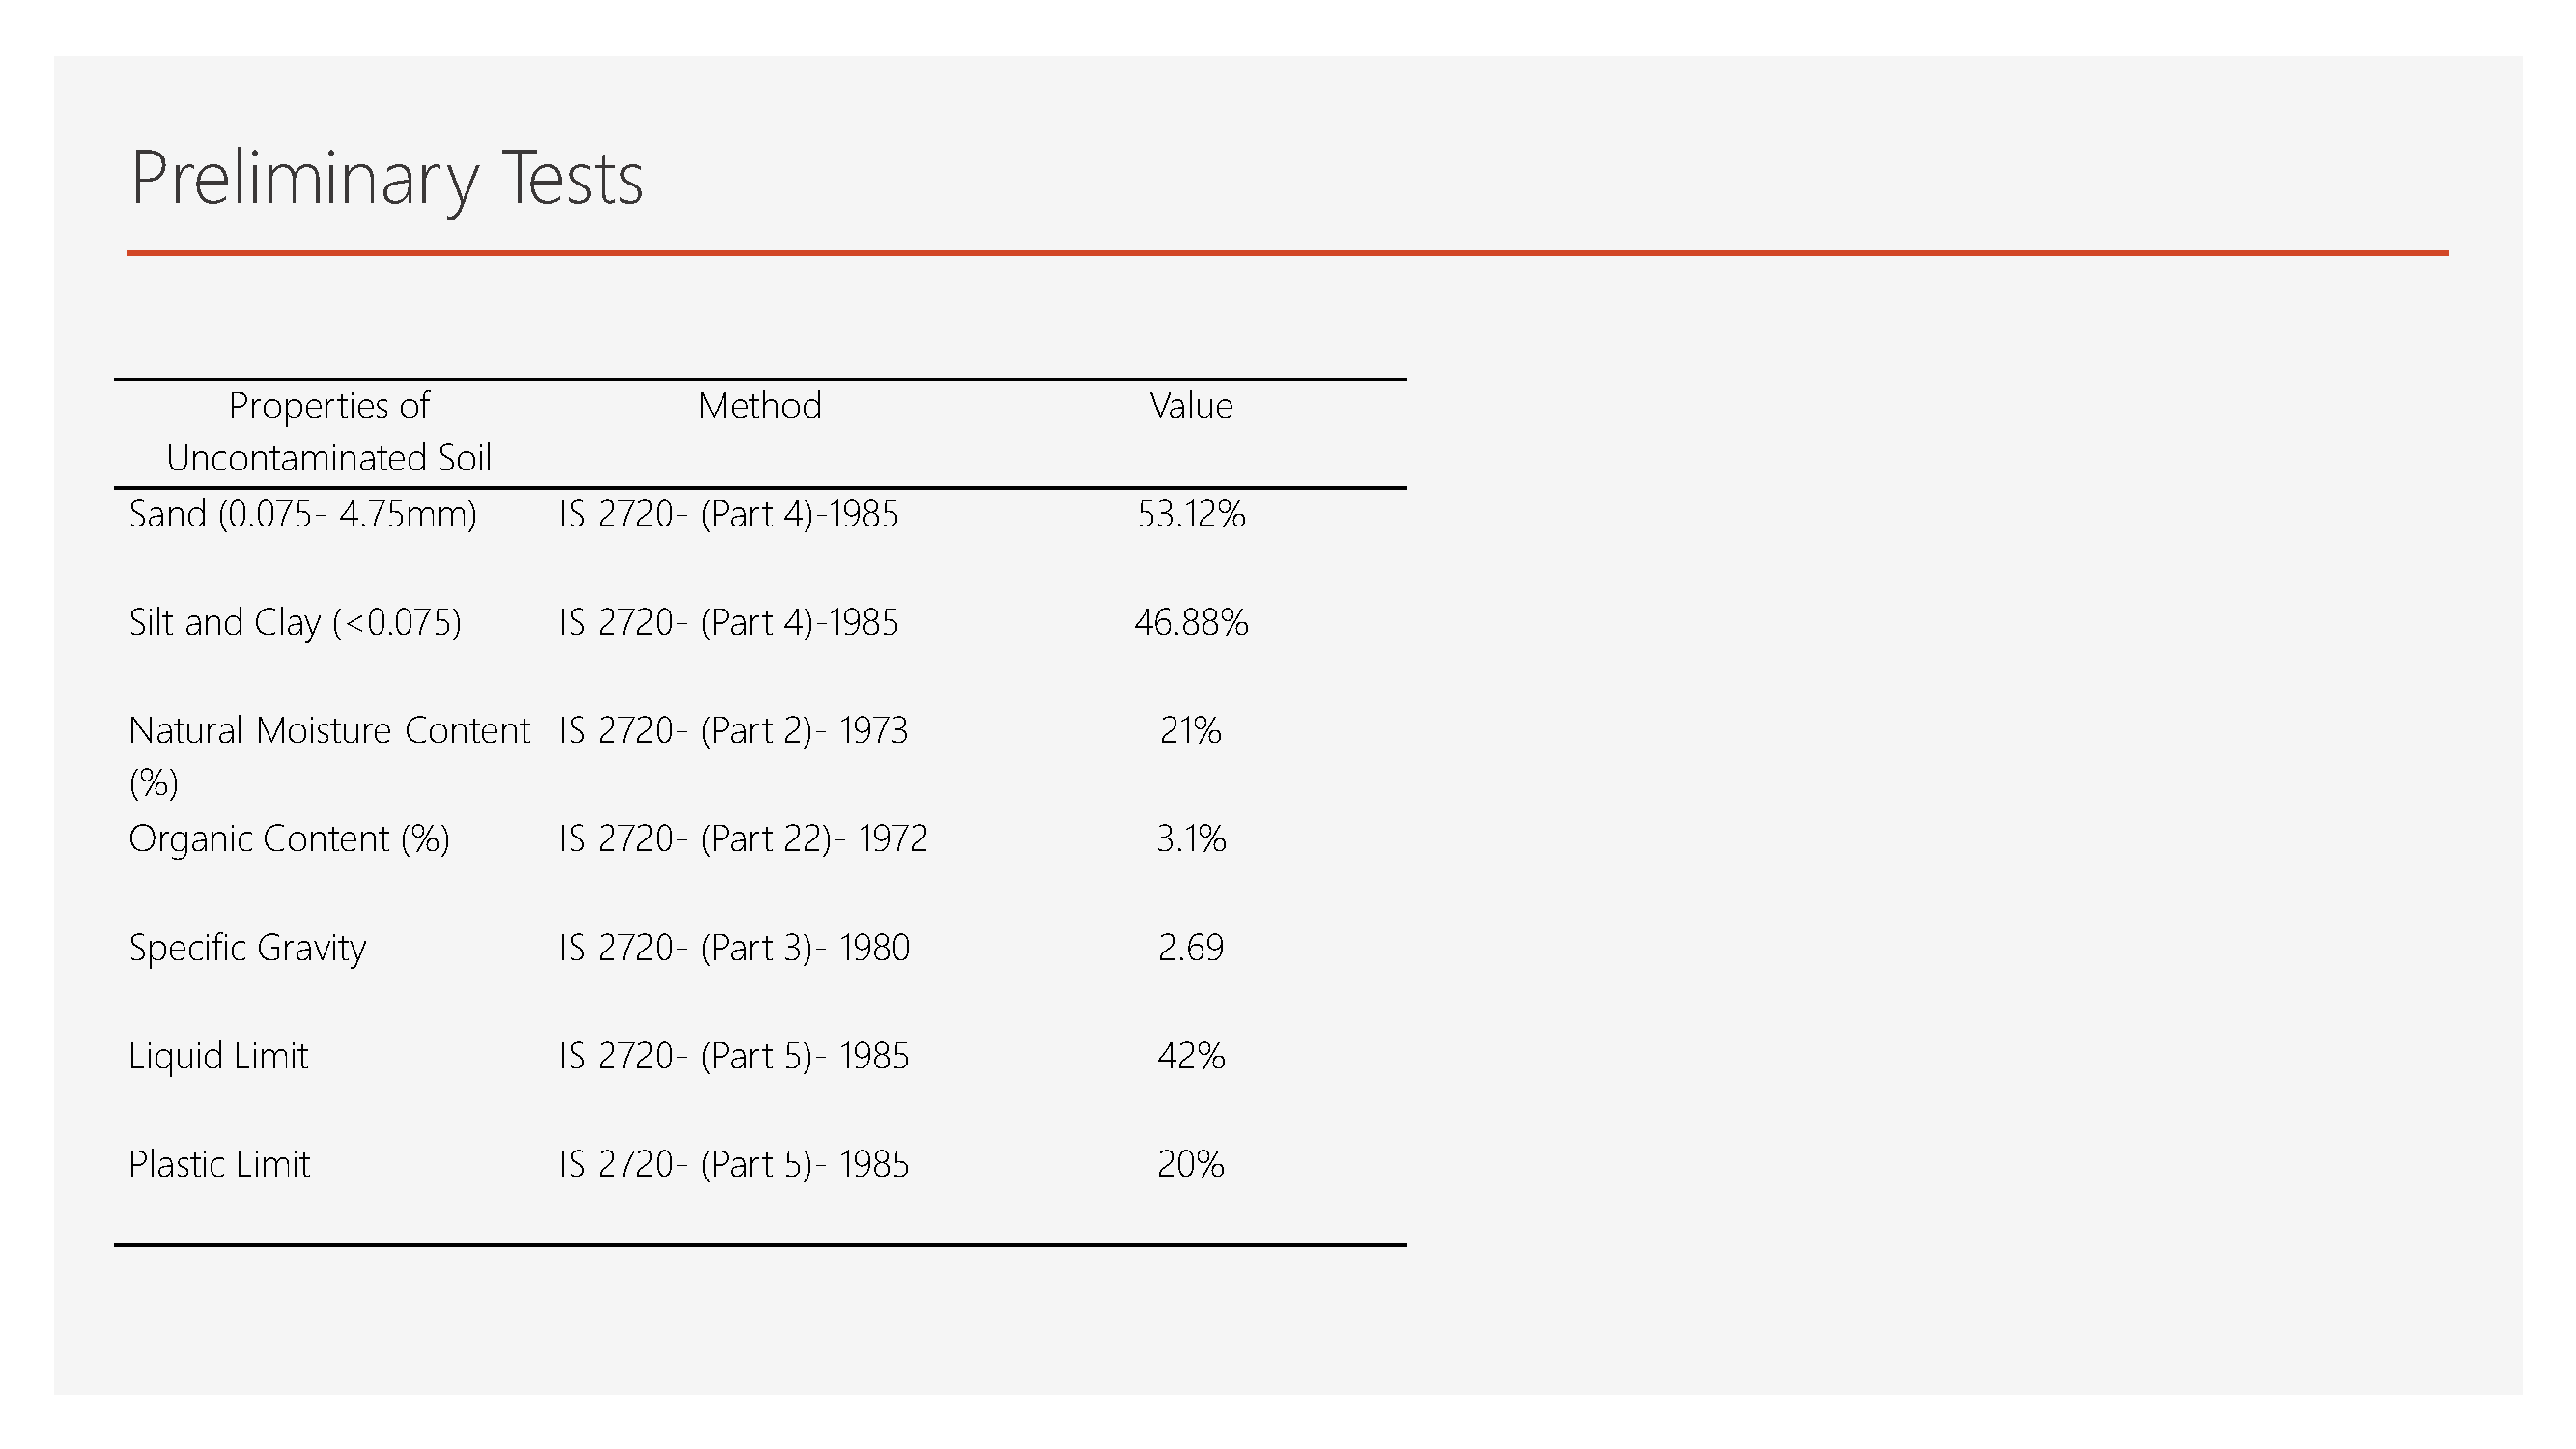Click the Value column header
This screenshot has width=2576, height=1449.
[1191, 406]
